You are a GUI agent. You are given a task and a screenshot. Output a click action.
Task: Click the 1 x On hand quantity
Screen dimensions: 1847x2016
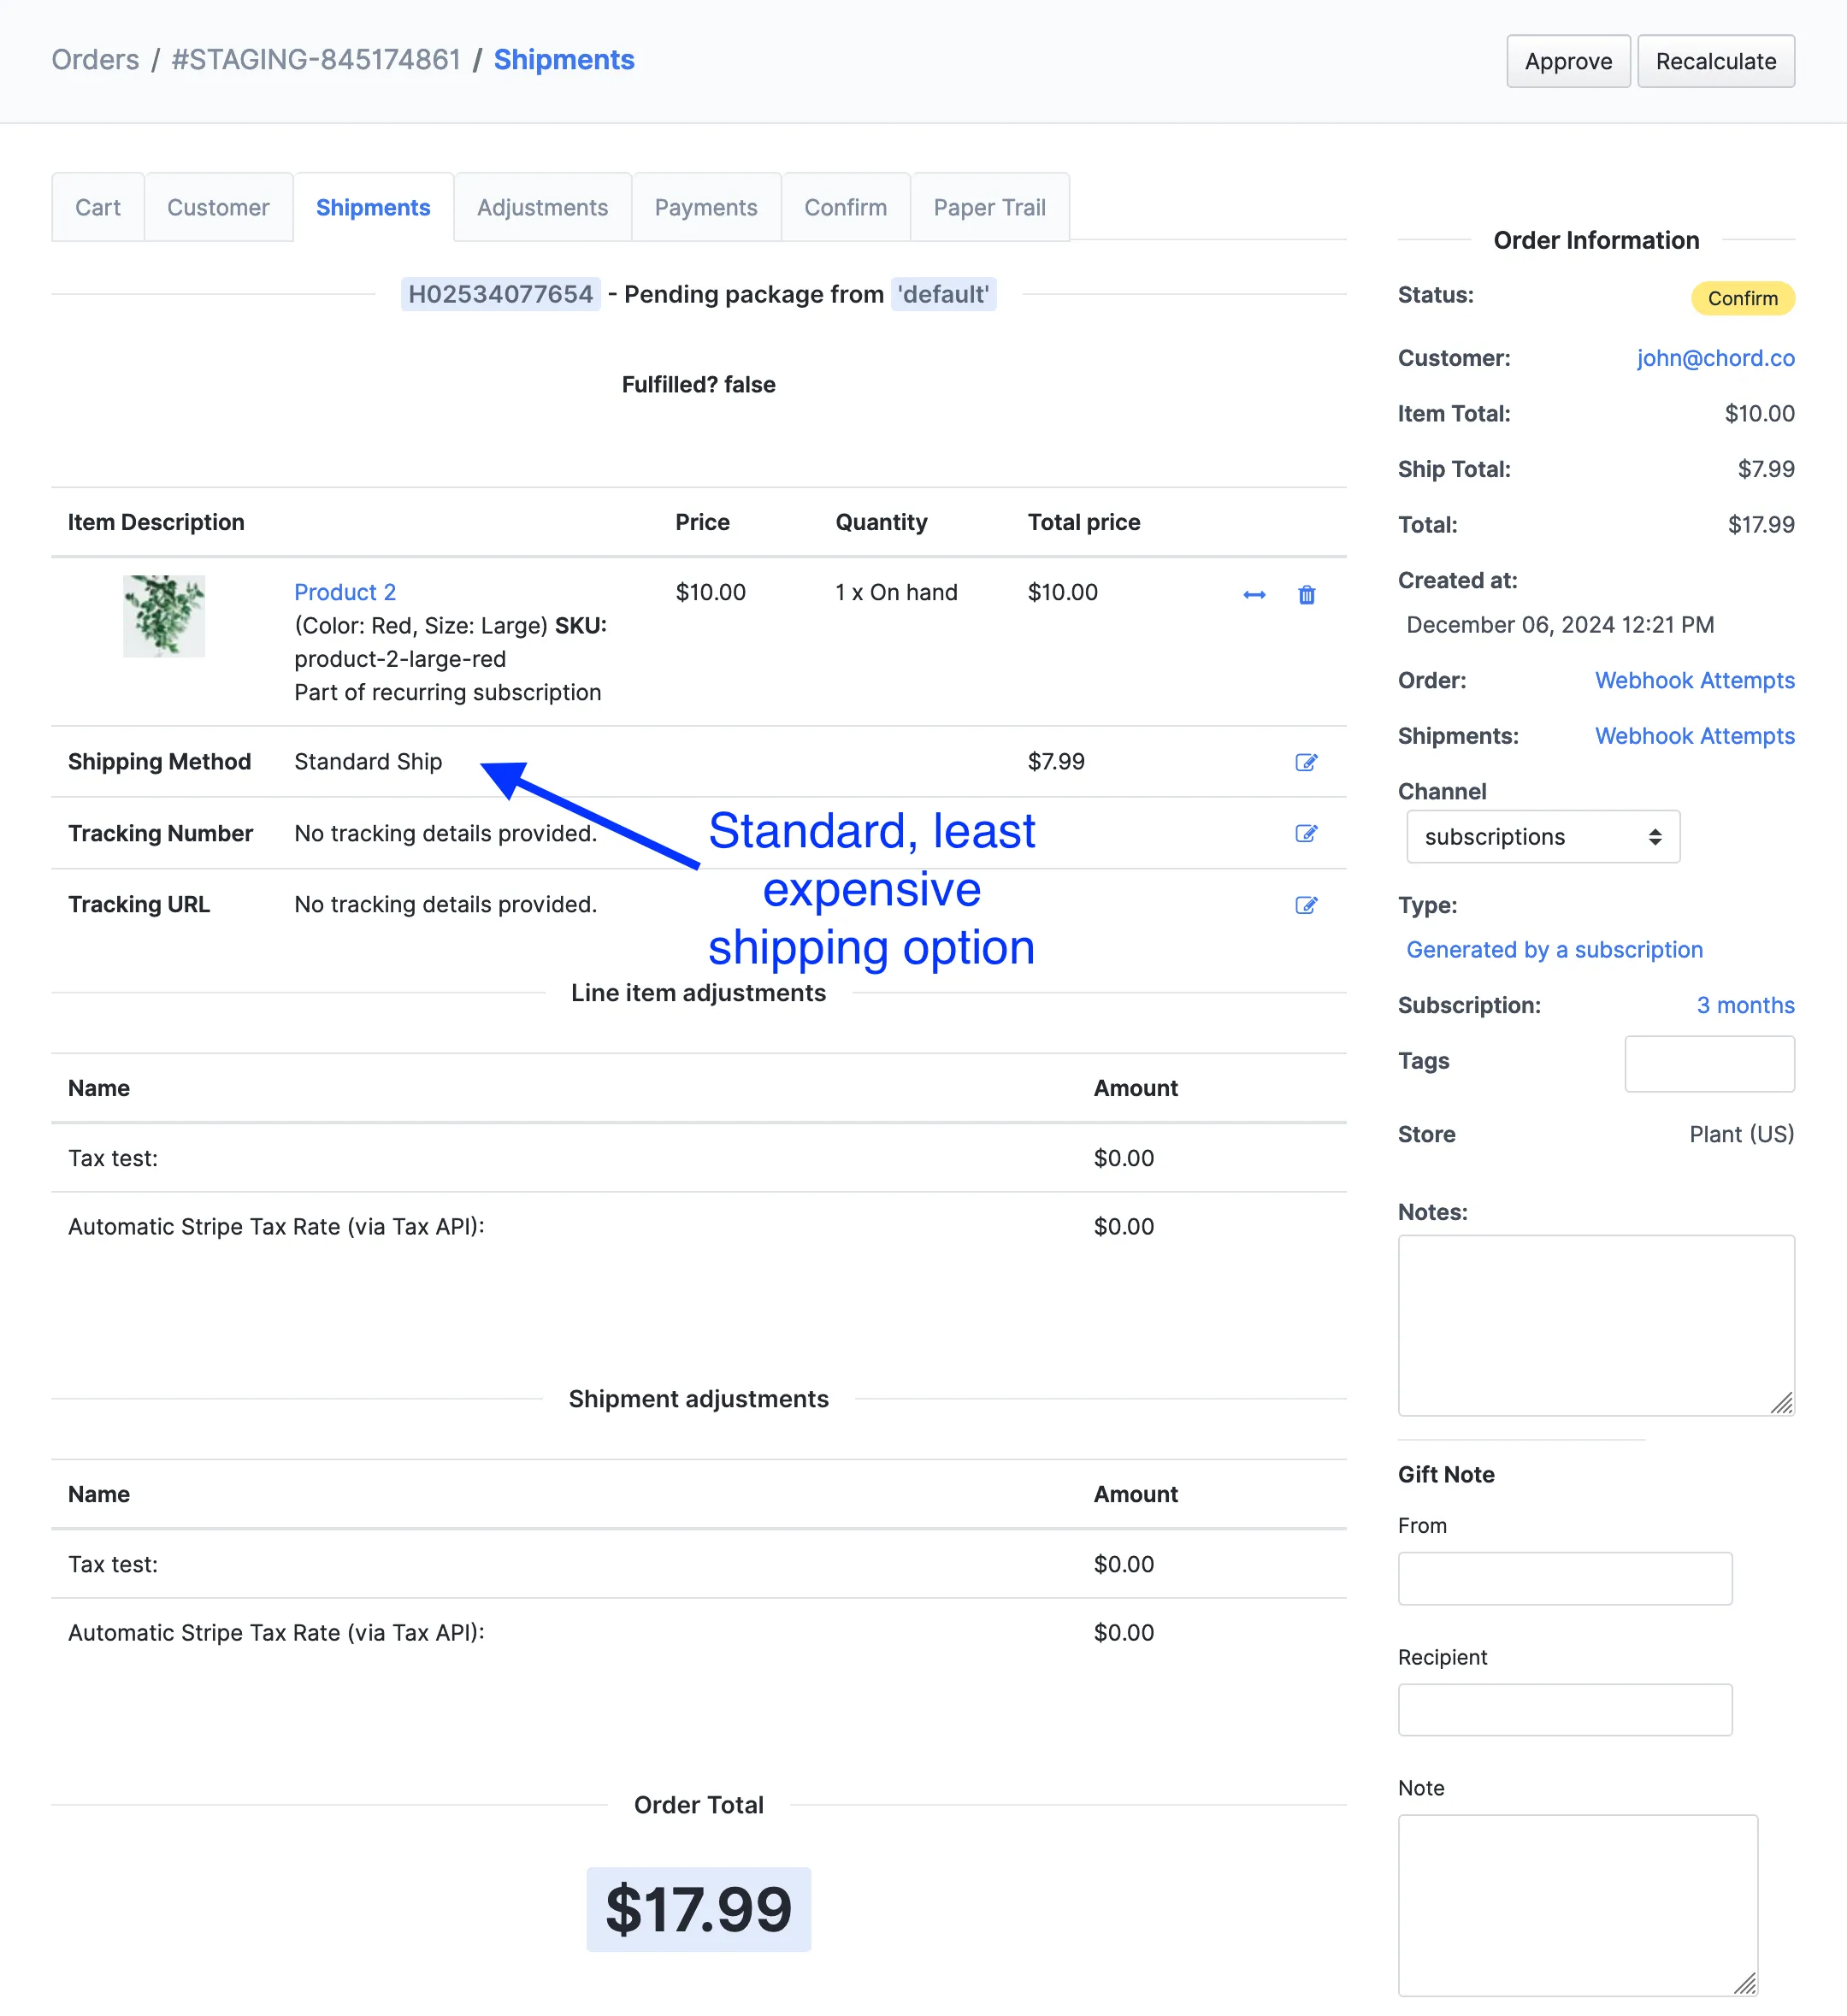point(896,592)
